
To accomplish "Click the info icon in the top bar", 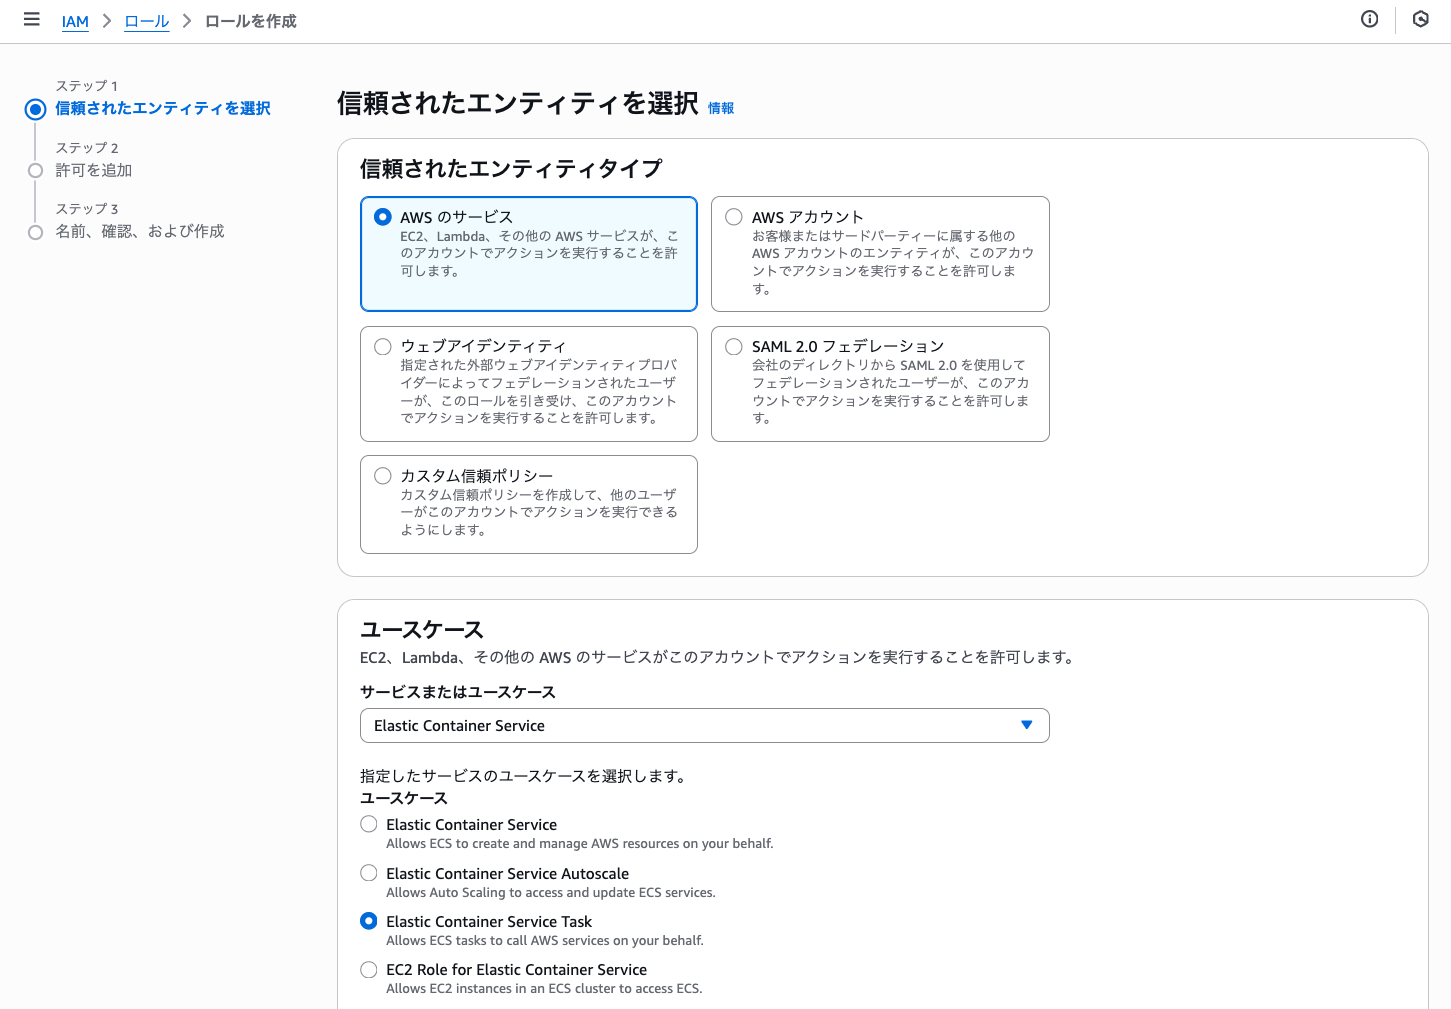I will pos(1369,19).
